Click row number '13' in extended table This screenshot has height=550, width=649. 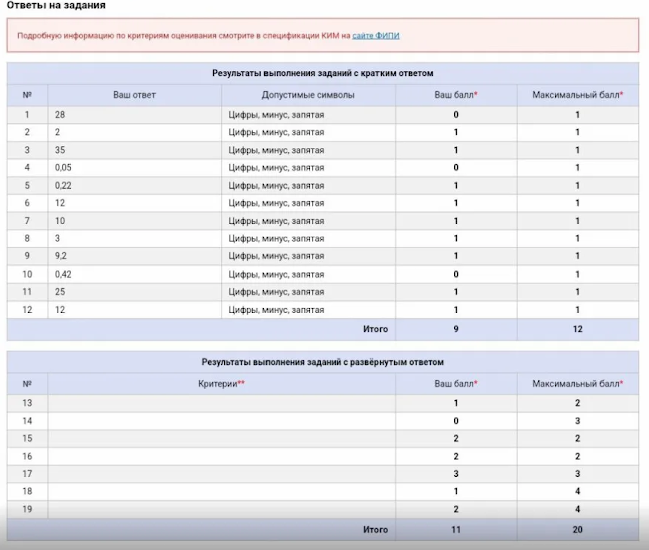click(27, 403)
